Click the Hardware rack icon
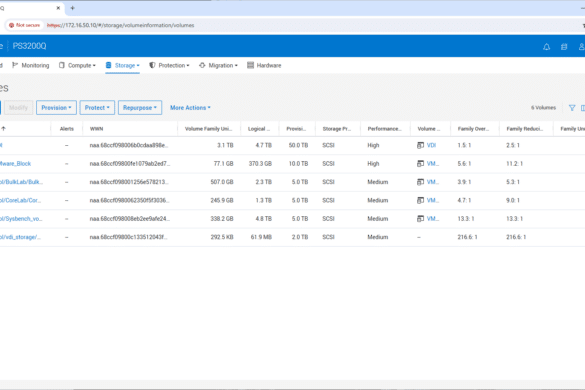Viewport: 585px width, 390px height. click(x=250, y=65)
